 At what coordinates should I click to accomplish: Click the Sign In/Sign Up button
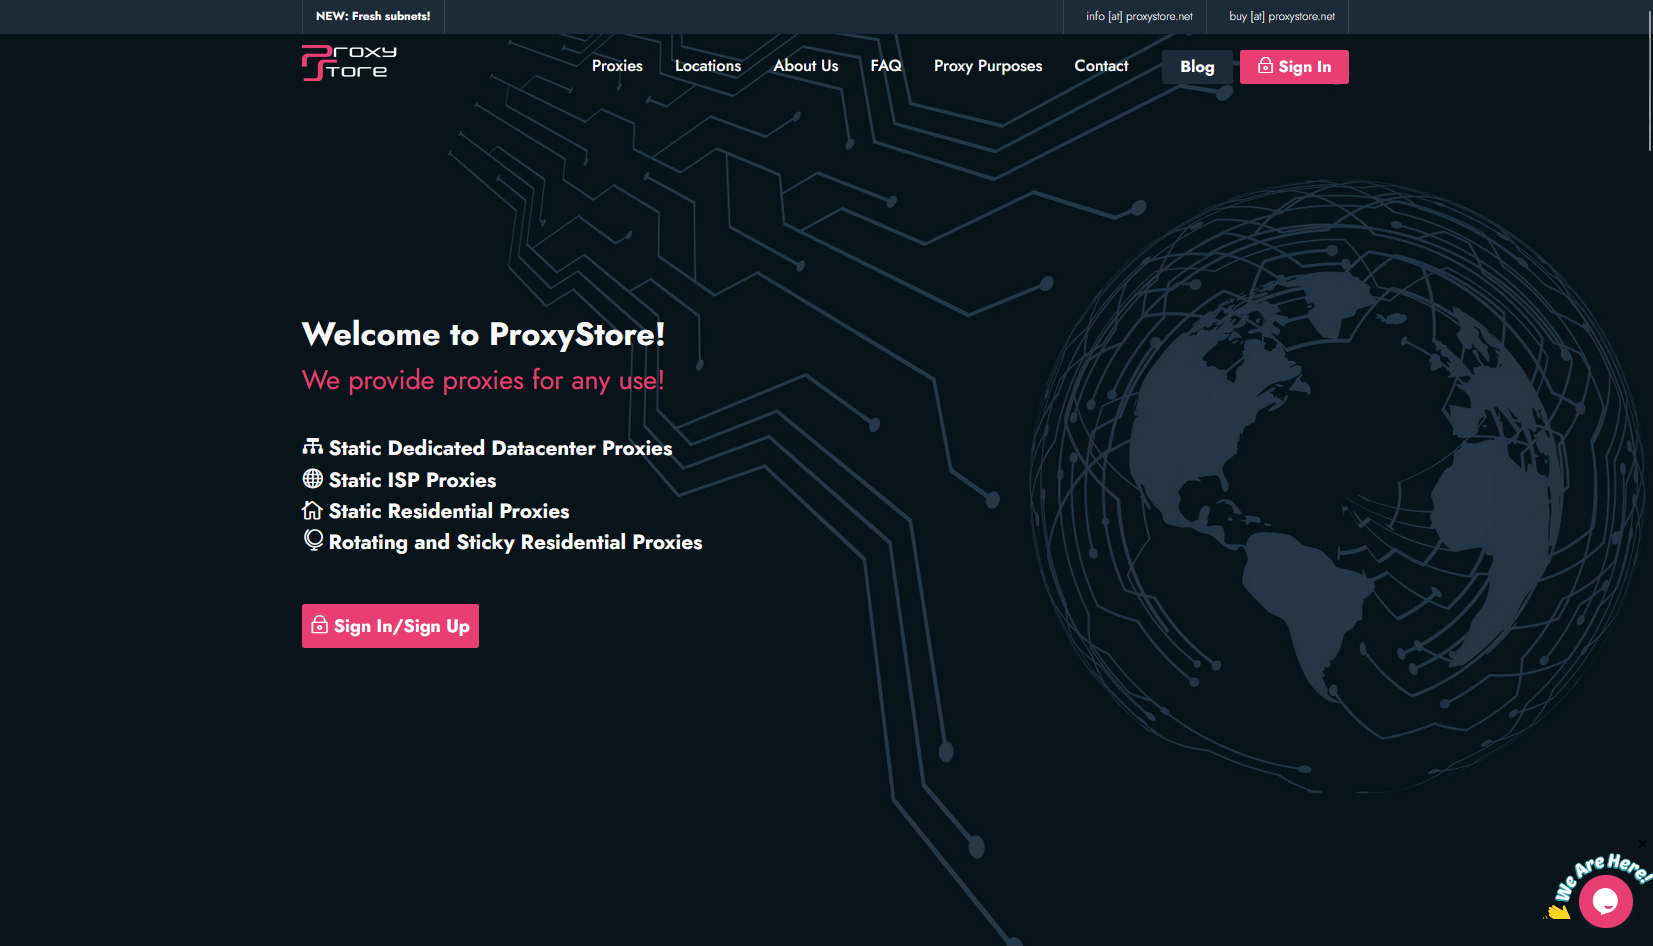pyautogui.click(x=390, y=626)
